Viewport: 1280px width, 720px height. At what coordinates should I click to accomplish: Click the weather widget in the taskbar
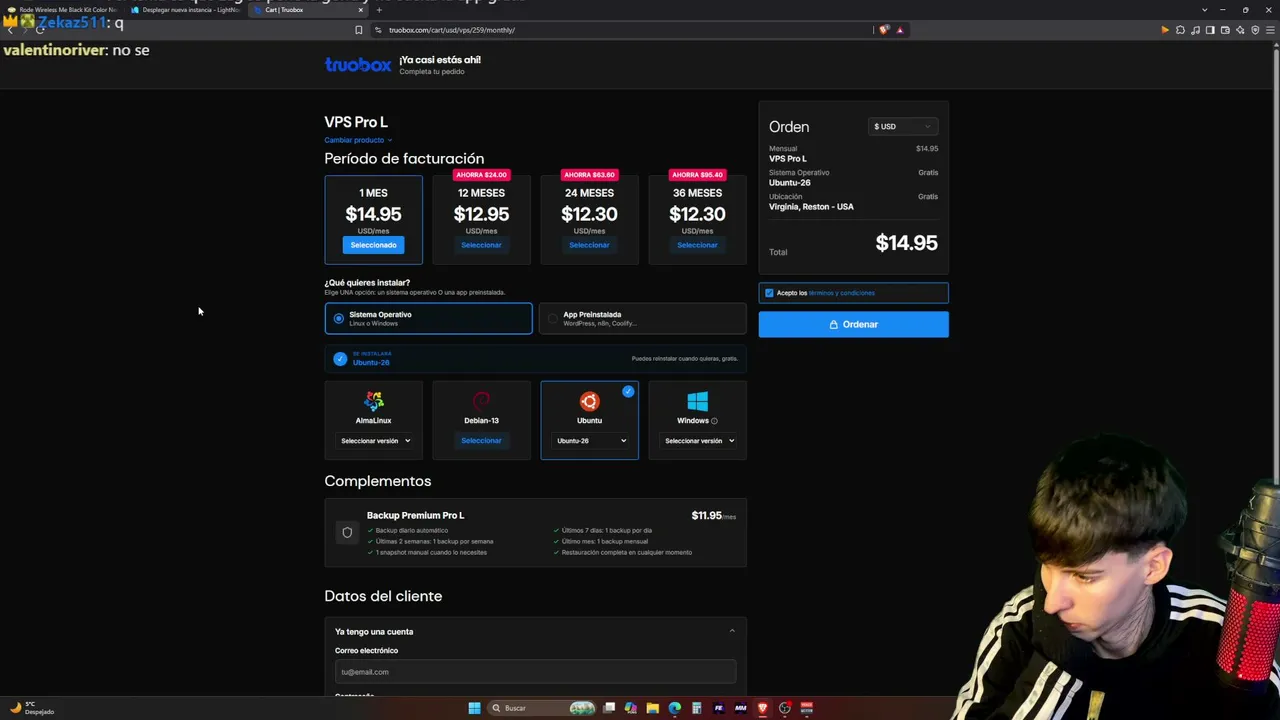(31, 708)
